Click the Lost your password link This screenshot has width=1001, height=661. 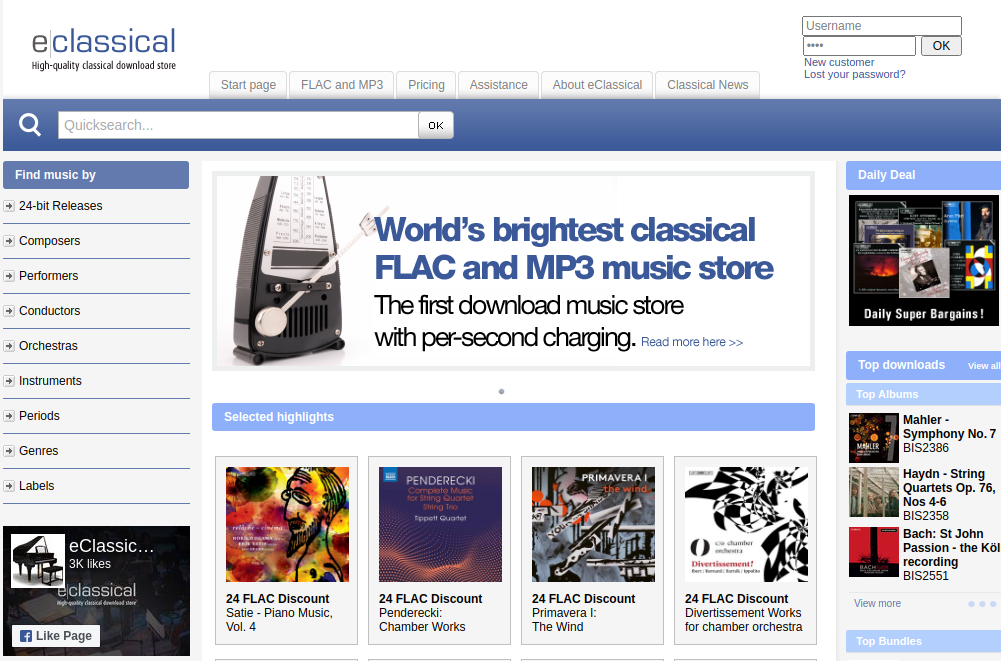854,74
